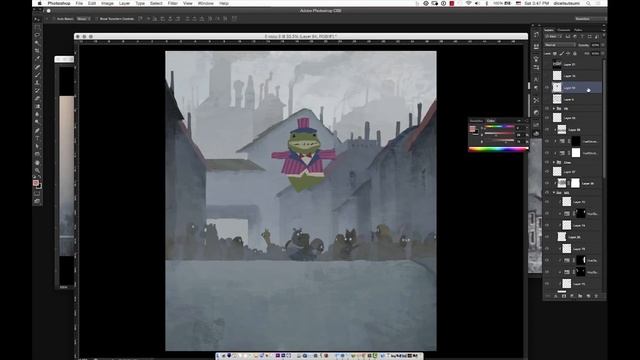Click the foreground color swatch in toolbar

coord(36,182)
